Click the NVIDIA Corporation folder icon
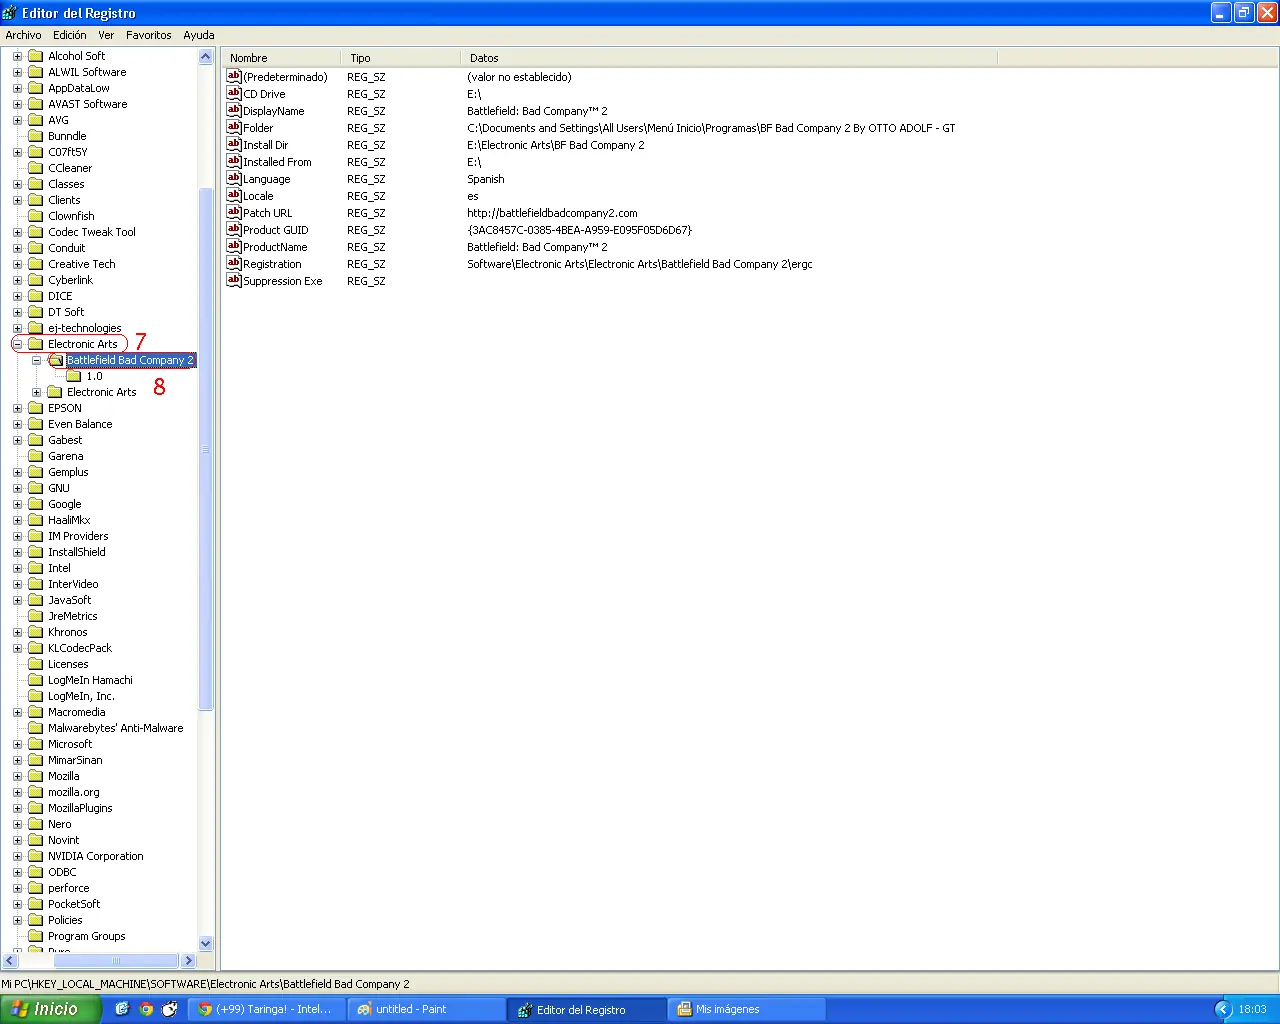Image resolution: width=1280 pixels, height=1024 pixels. point(36,856)
